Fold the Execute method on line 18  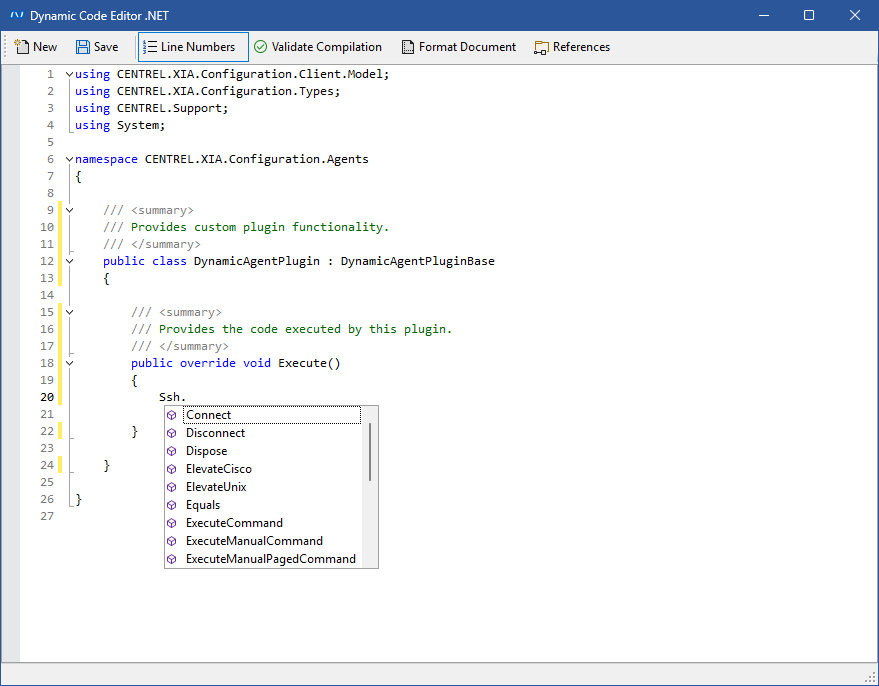point(69,363)
